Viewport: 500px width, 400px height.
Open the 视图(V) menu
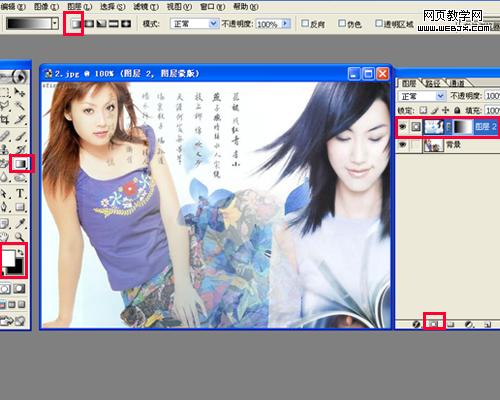coord(179,6)
